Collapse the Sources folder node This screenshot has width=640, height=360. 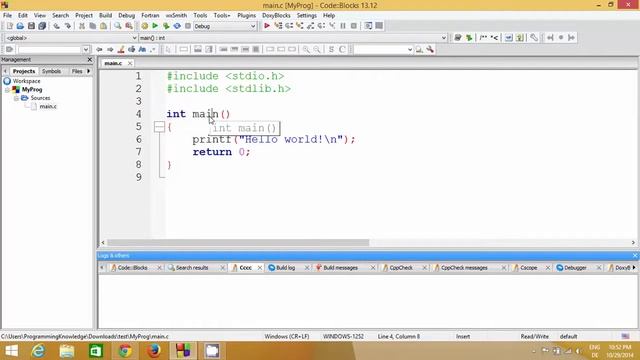tap(16, 98)
